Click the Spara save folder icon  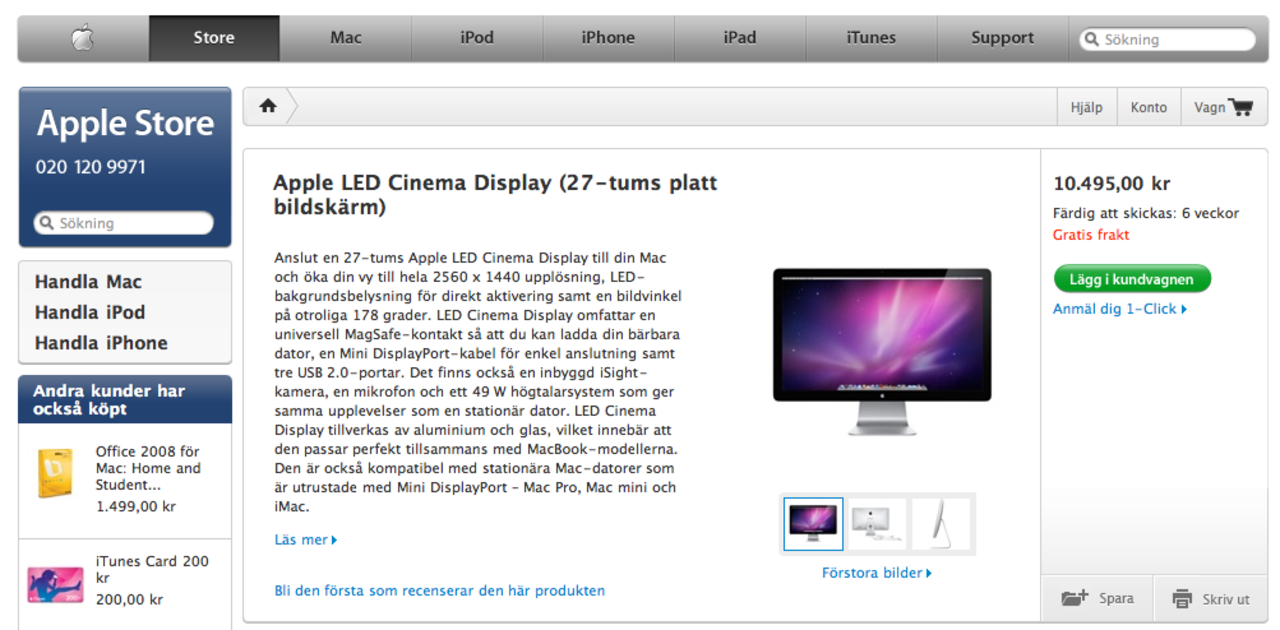pyautogui.click(x=1074, y=599)
